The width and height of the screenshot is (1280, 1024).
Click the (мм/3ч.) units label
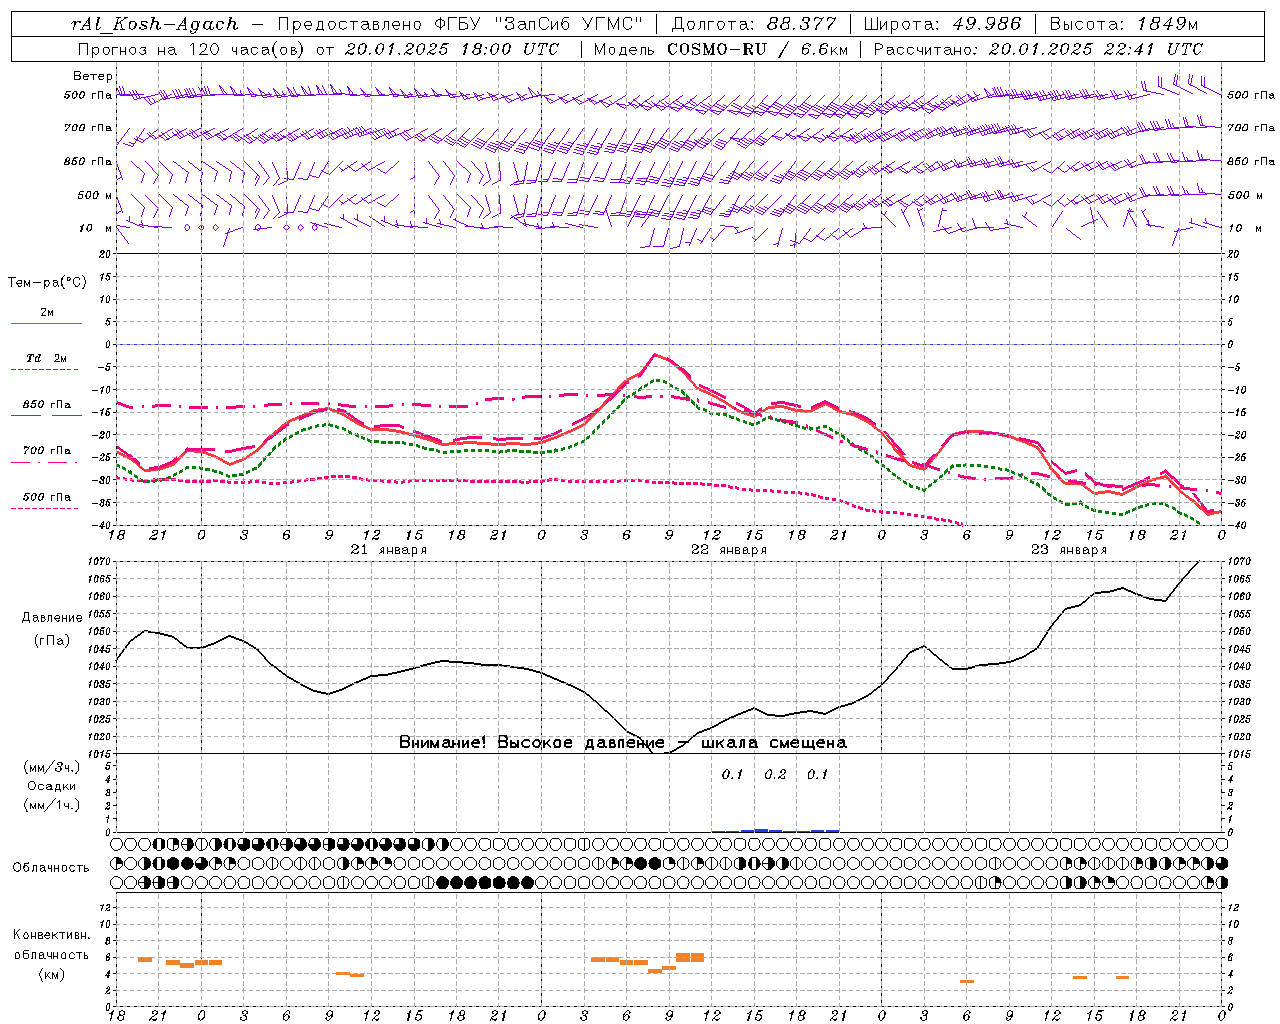click(x=52, y=768)
